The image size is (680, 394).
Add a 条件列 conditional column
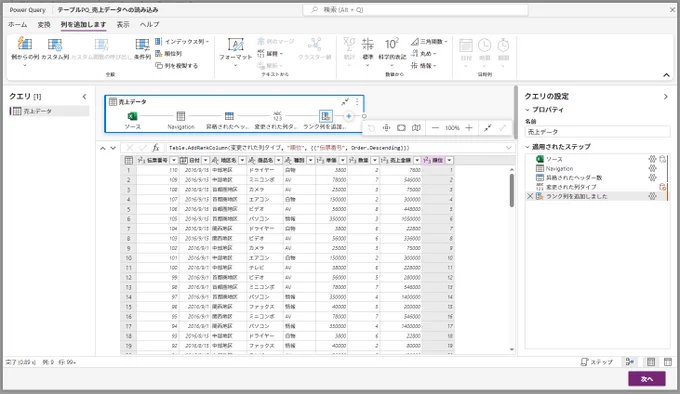click(142, 49)
